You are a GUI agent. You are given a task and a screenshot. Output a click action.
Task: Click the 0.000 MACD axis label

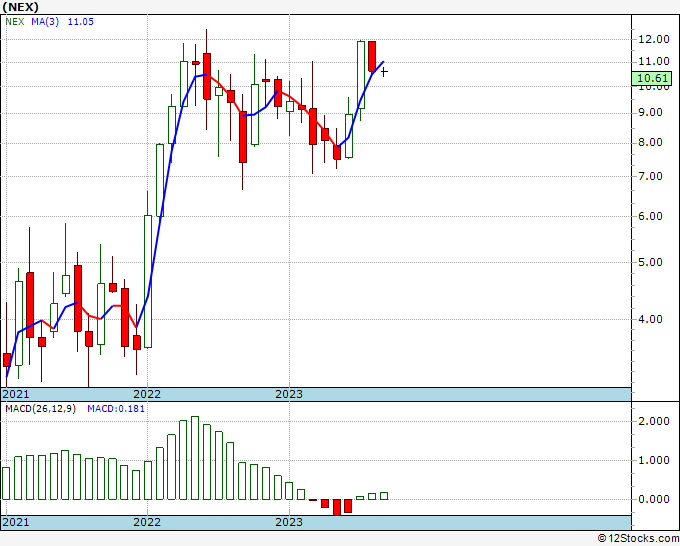pos(654,499)
